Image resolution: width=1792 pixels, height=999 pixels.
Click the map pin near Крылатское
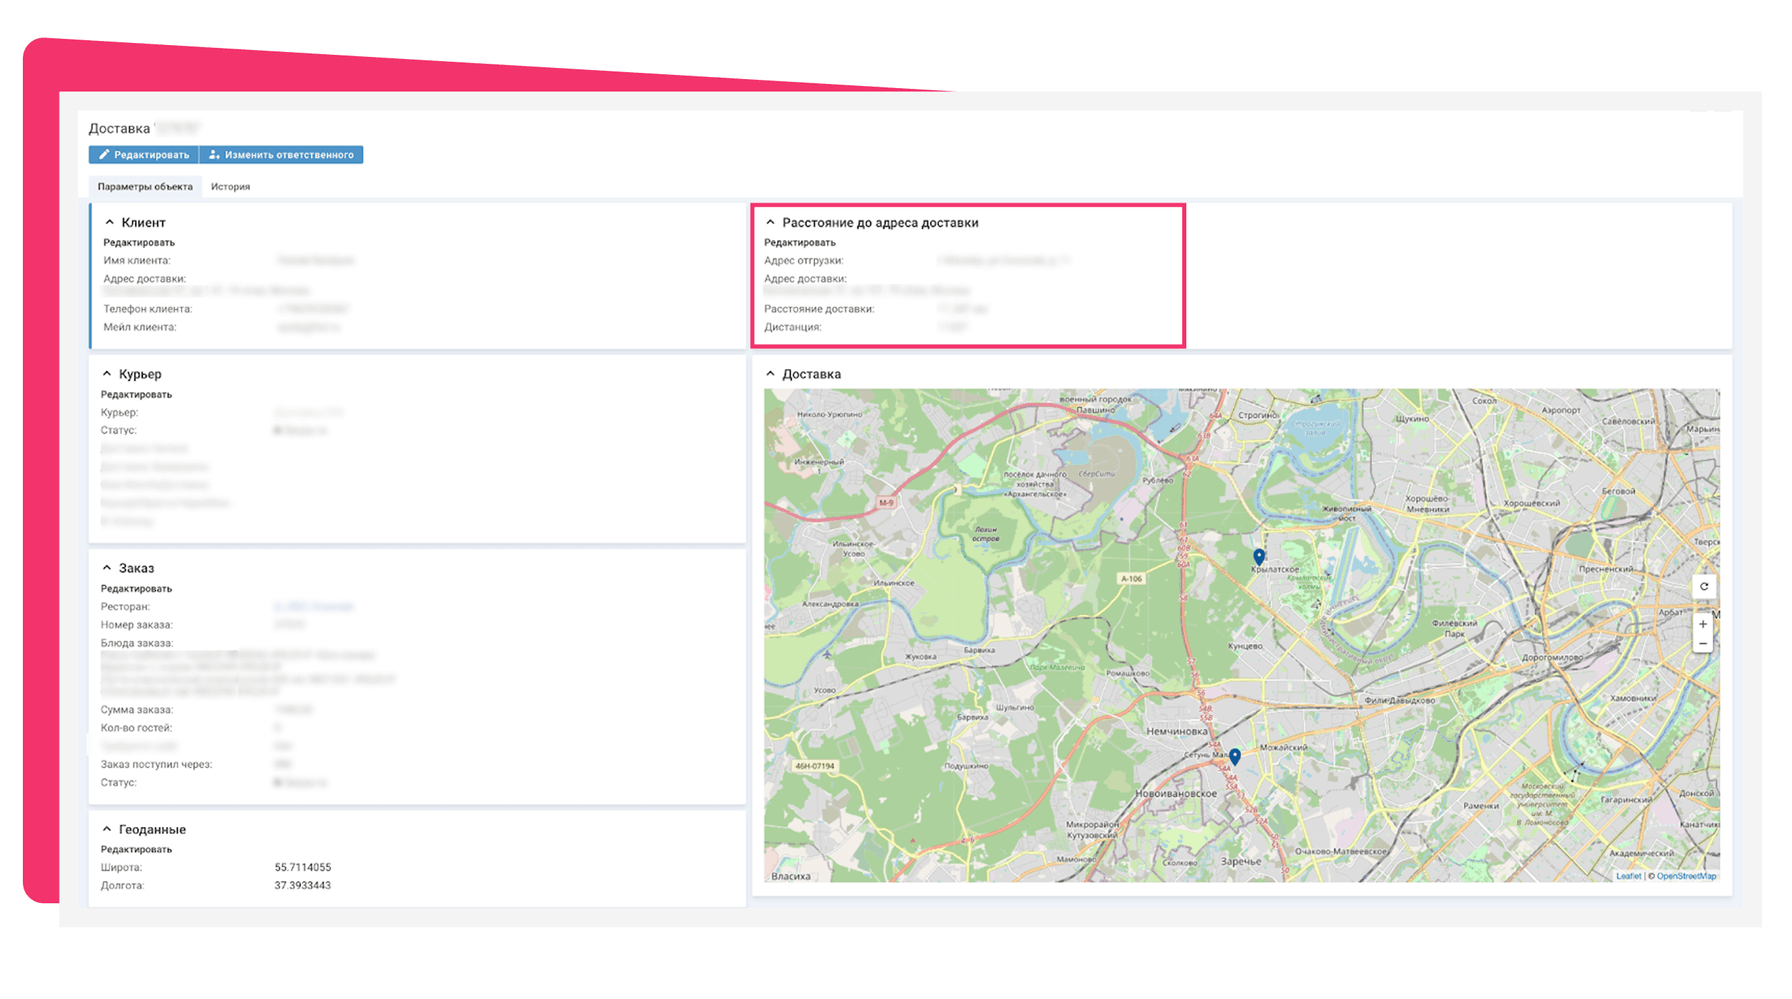click(1259, 556)
